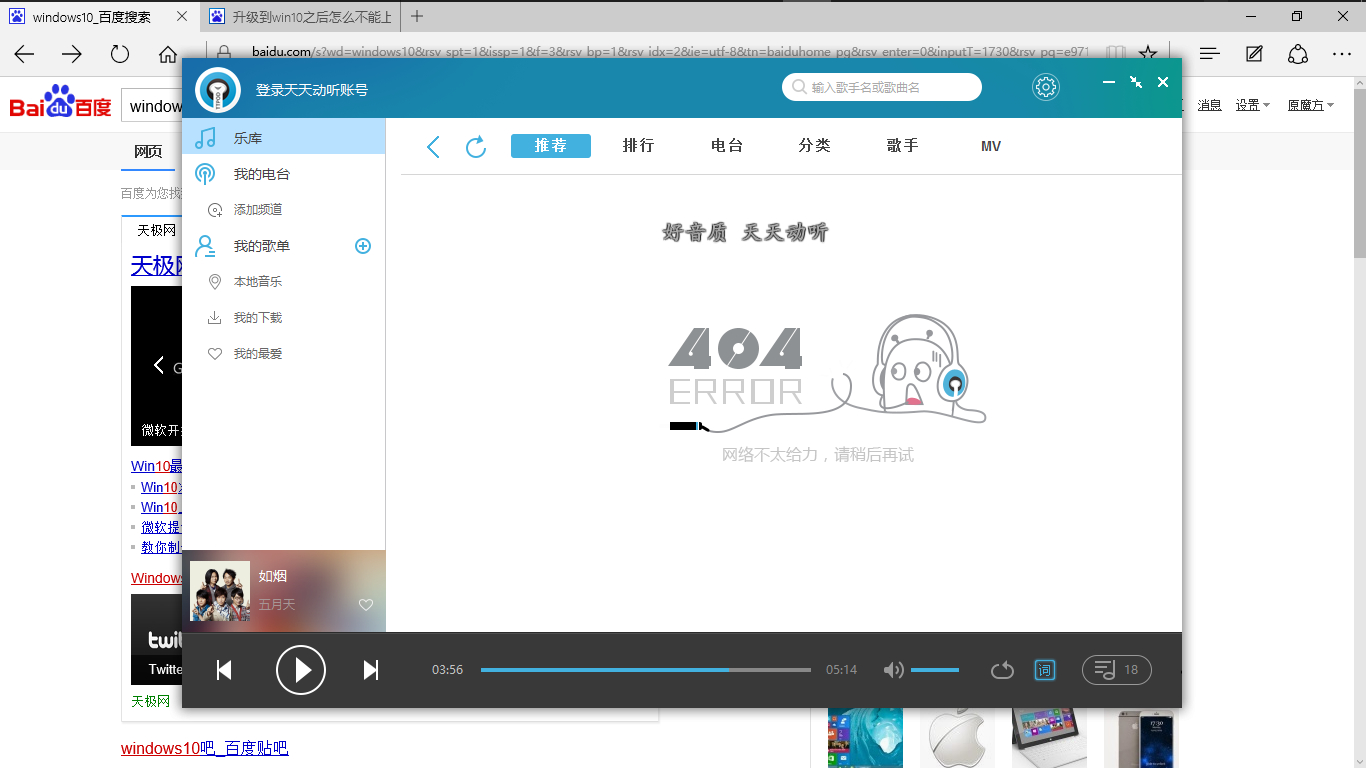Switch to the 歌手 tab
The image size is (1366, 768).
coord(903,146)
